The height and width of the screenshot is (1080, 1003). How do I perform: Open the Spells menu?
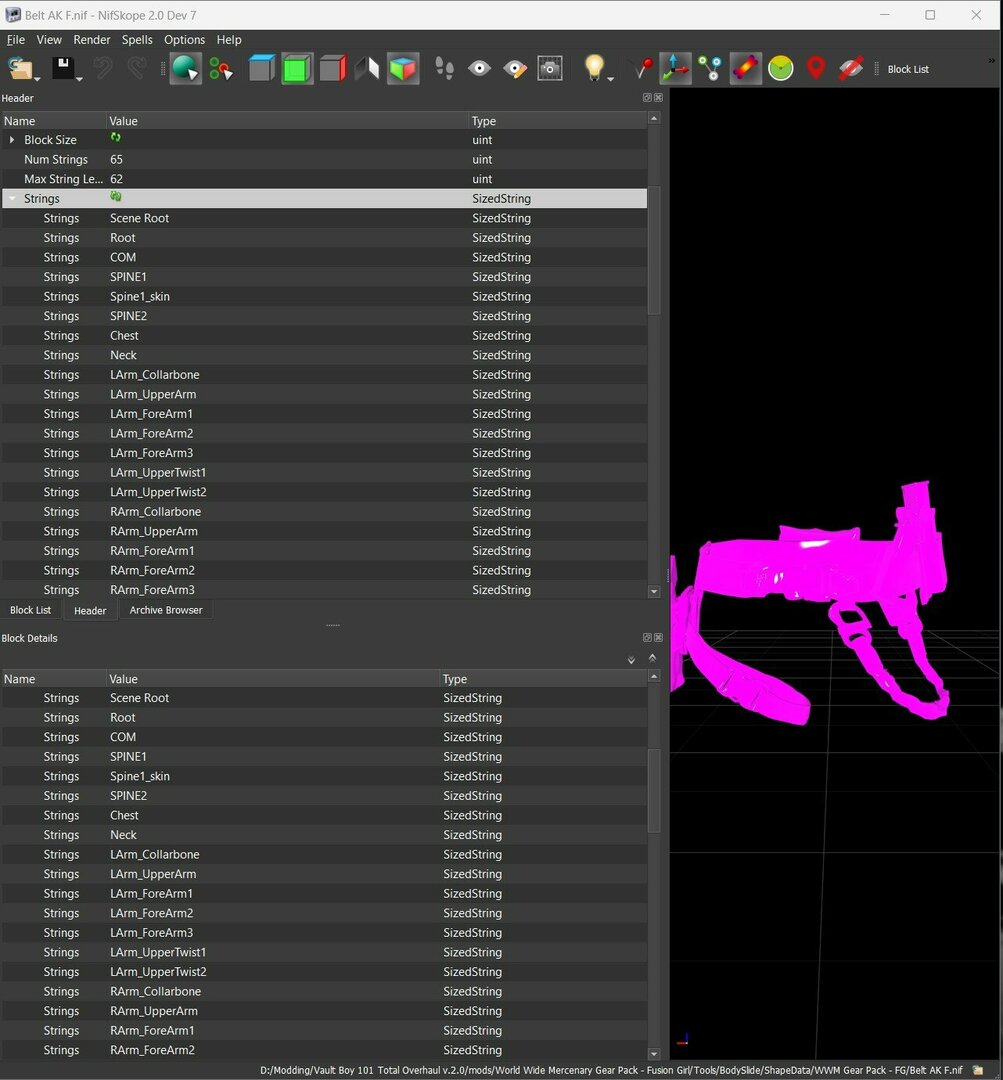pyautogui.click(x=137, y=40)
